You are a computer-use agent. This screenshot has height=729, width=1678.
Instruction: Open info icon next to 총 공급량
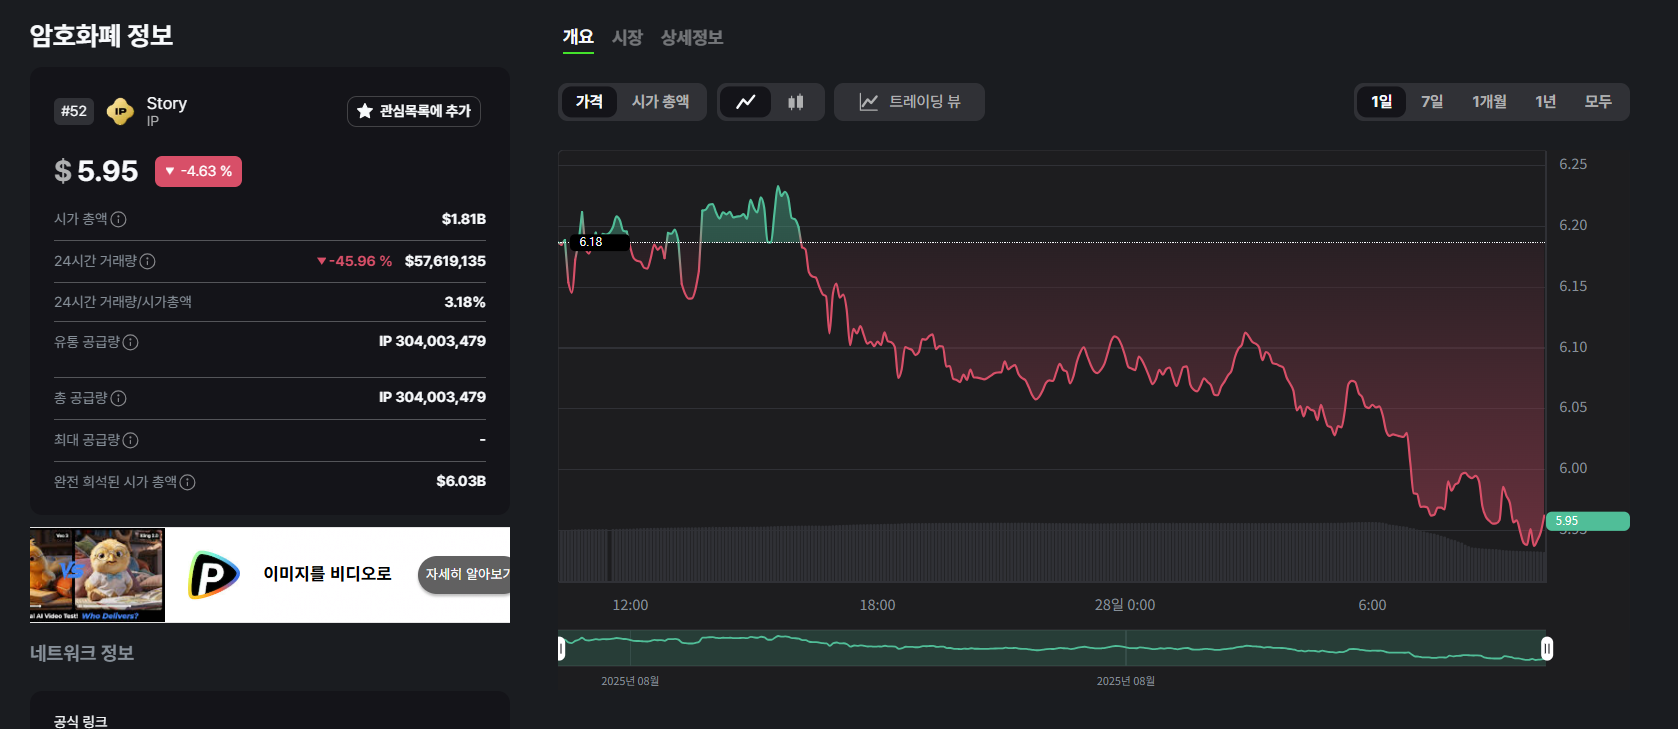(x=118, y=398)
